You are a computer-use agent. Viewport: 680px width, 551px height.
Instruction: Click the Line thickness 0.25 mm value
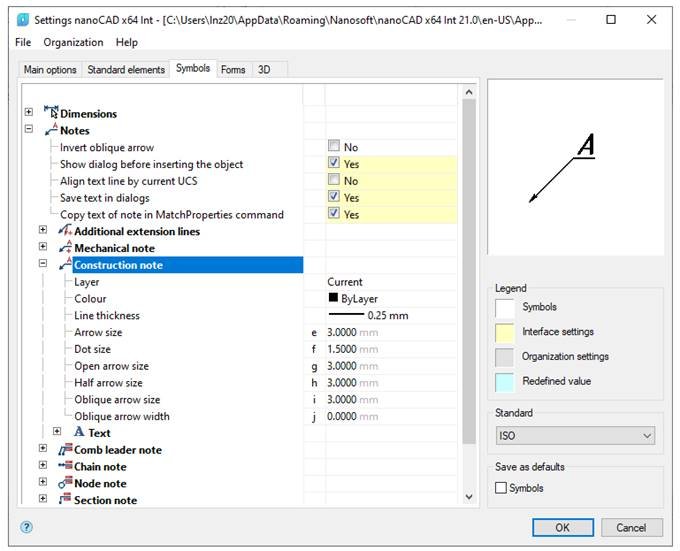pyautogui.click(x=391, y=316)
